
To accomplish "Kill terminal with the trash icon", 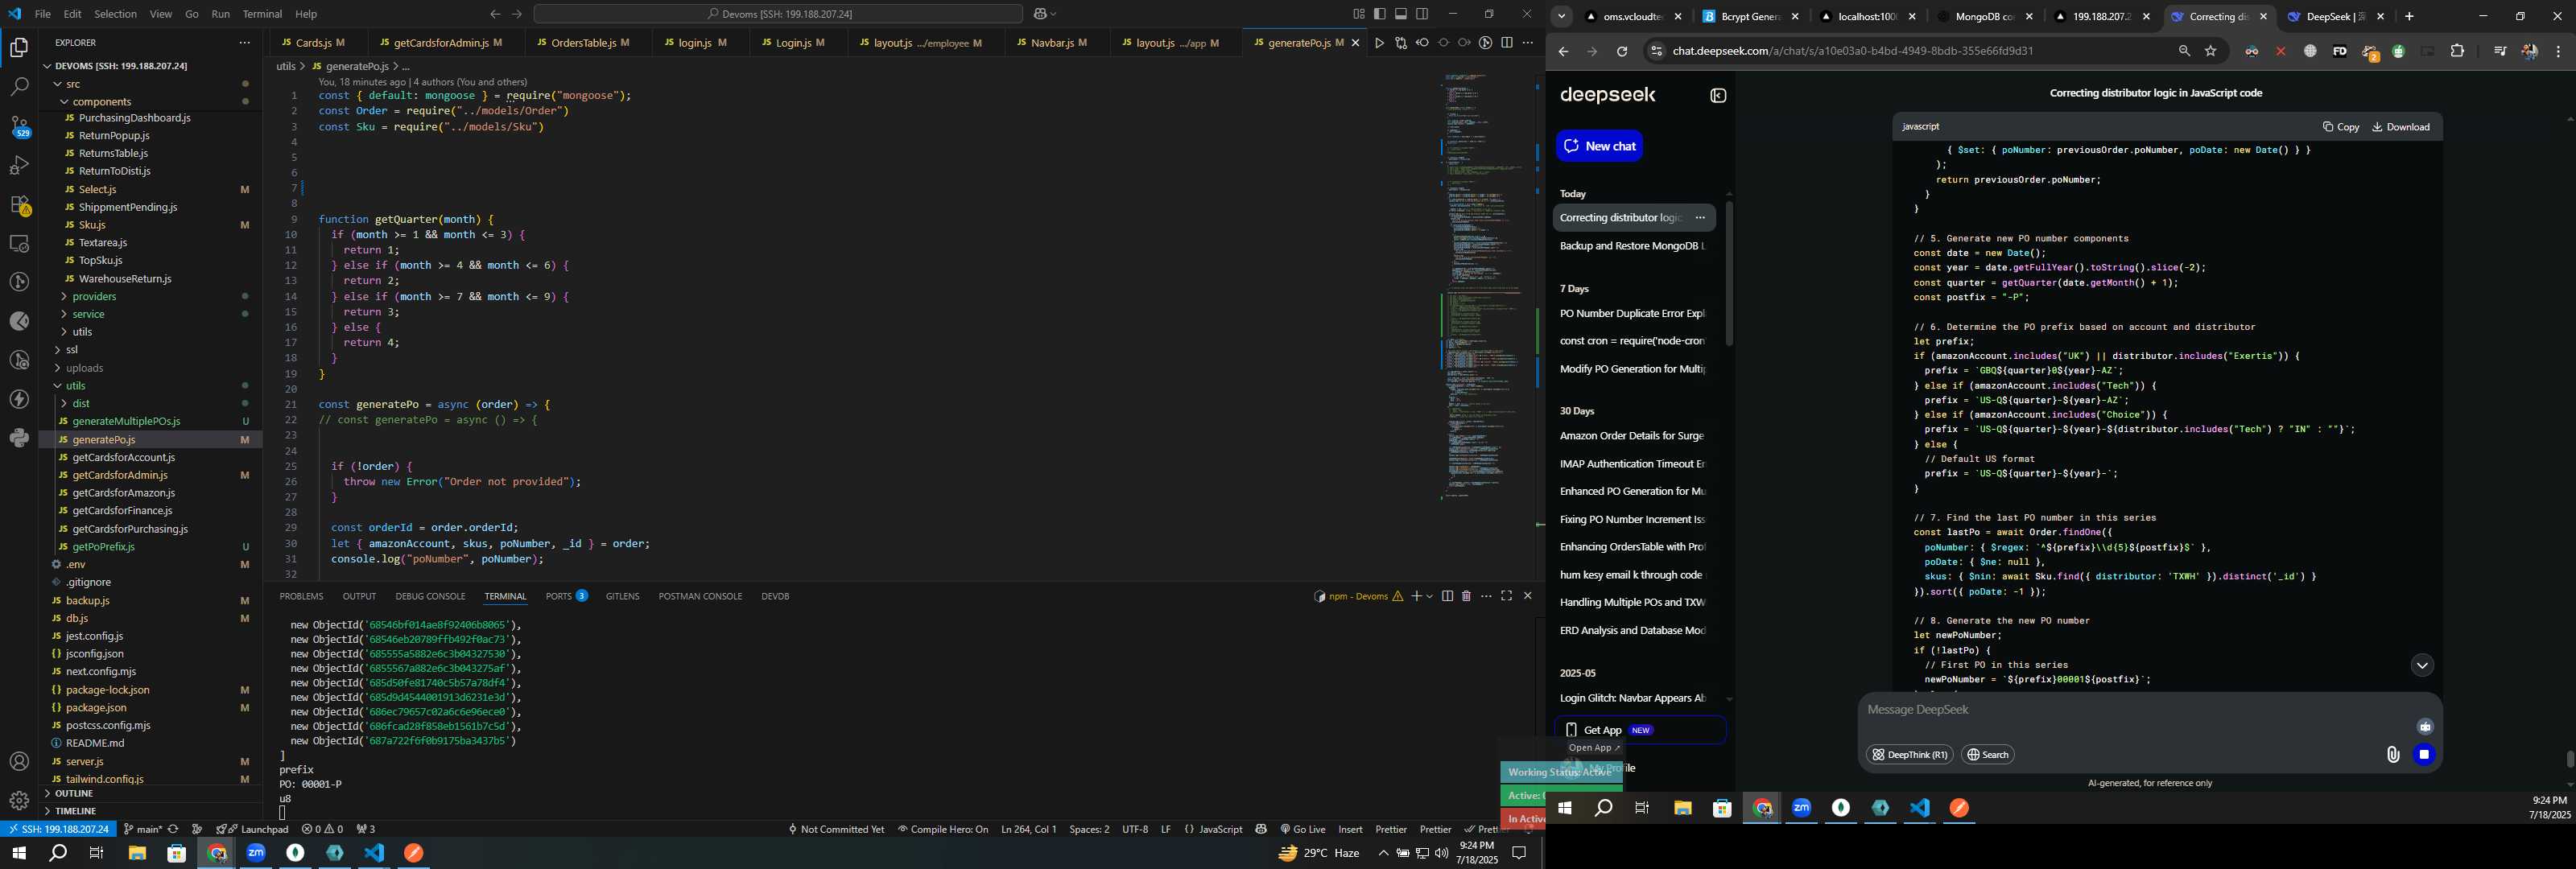I will [1466, 596].
